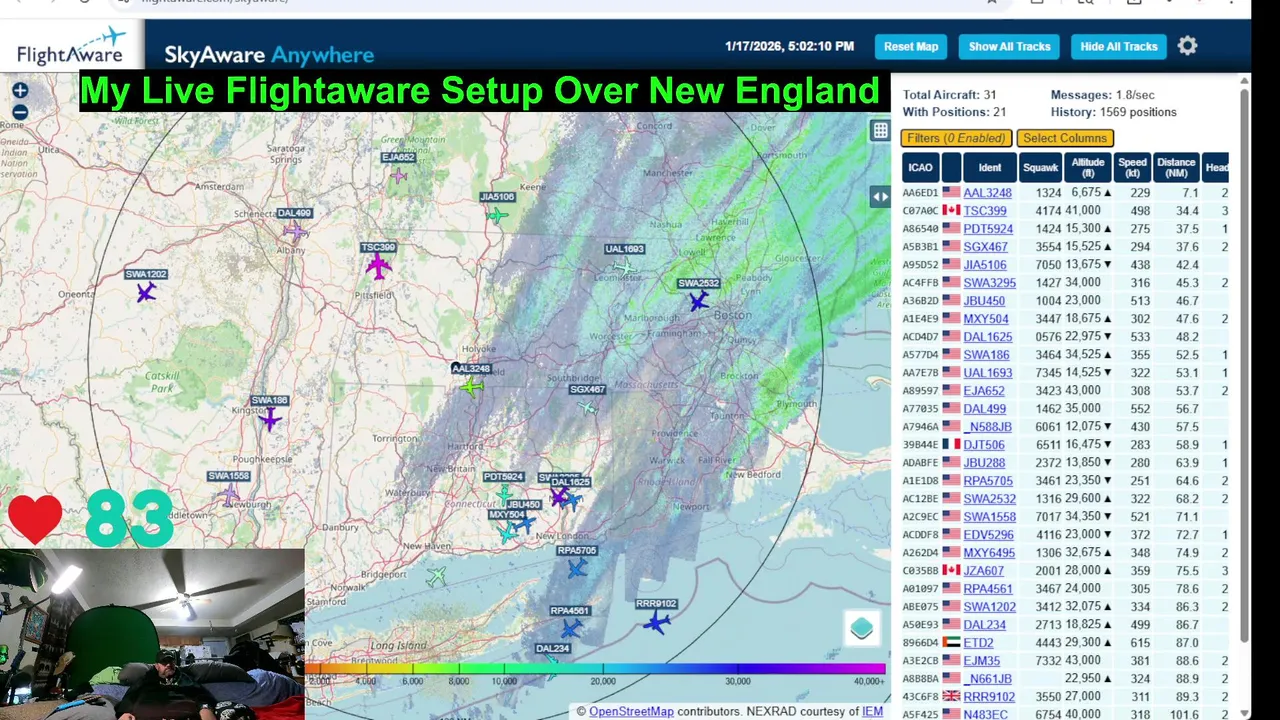Select the TSC399 magenta aircraft icon

pyautogui.click(x=377, y=266)
